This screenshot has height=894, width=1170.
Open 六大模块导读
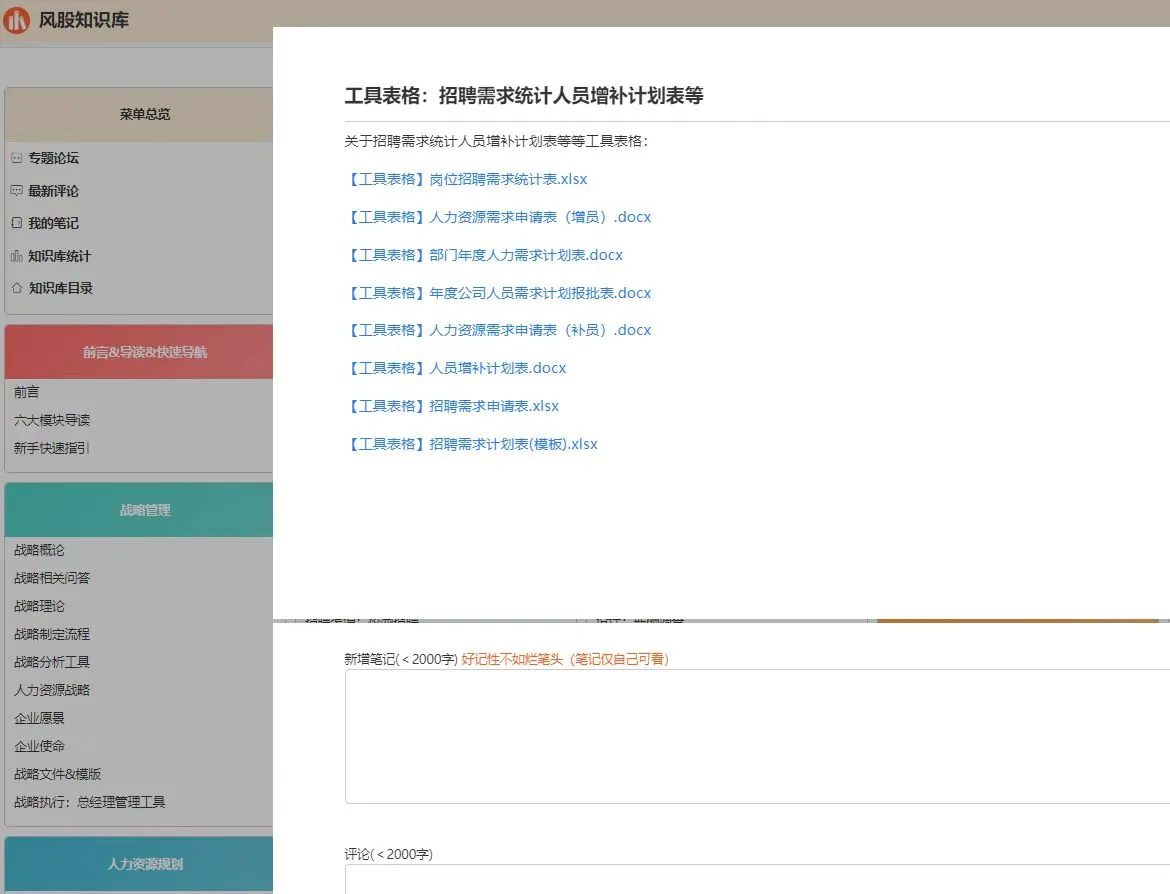(x=51, y=420)
